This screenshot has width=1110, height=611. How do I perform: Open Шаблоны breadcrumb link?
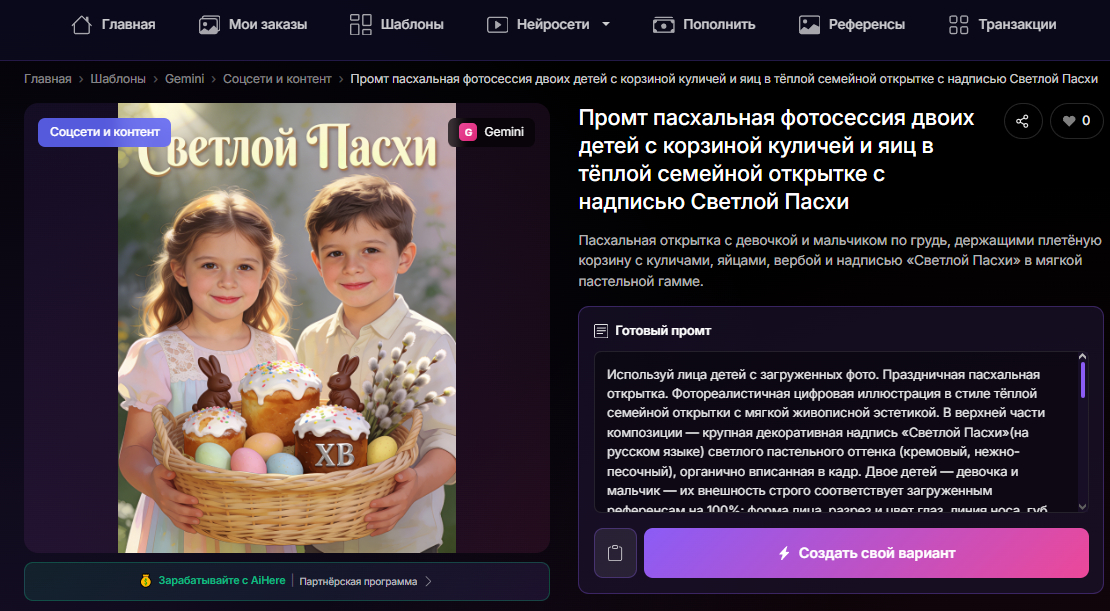(118, 79)
